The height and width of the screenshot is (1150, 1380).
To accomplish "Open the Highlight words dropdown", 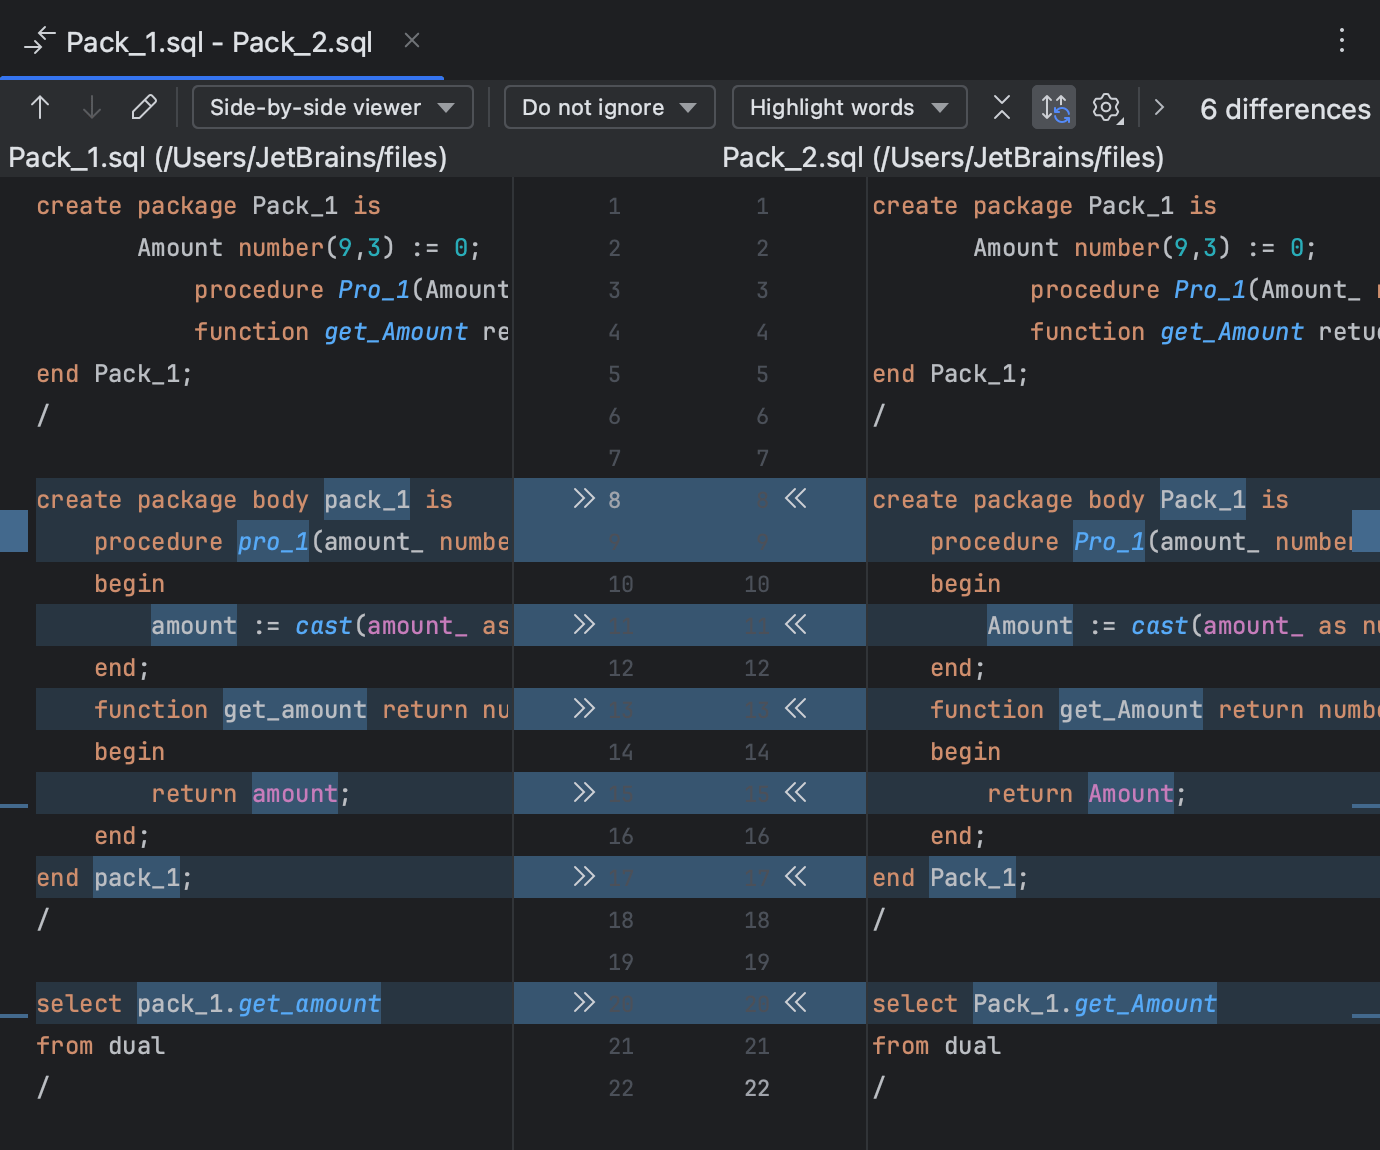I will click(848, 107).
